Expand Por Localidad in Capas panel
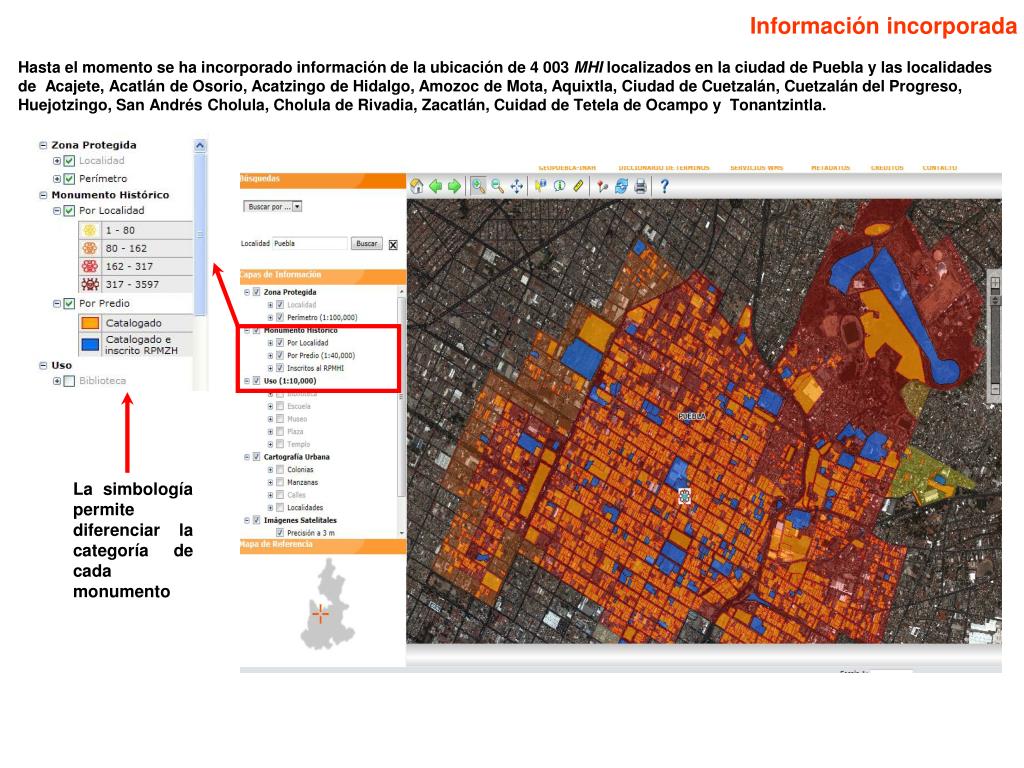This screenshot has width=1024, height=768. (x=270, y=343)
